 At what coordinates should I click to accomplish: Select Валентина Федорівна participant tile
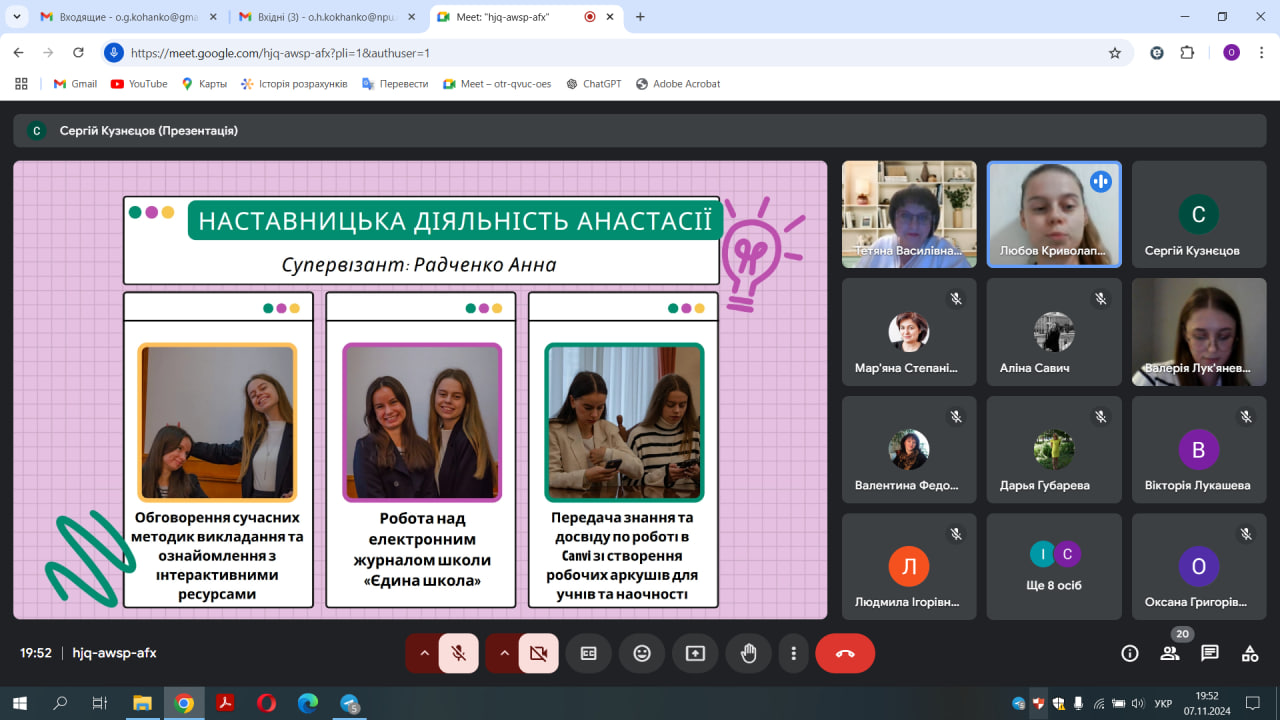pyautogui.click(x=909, y=450)
